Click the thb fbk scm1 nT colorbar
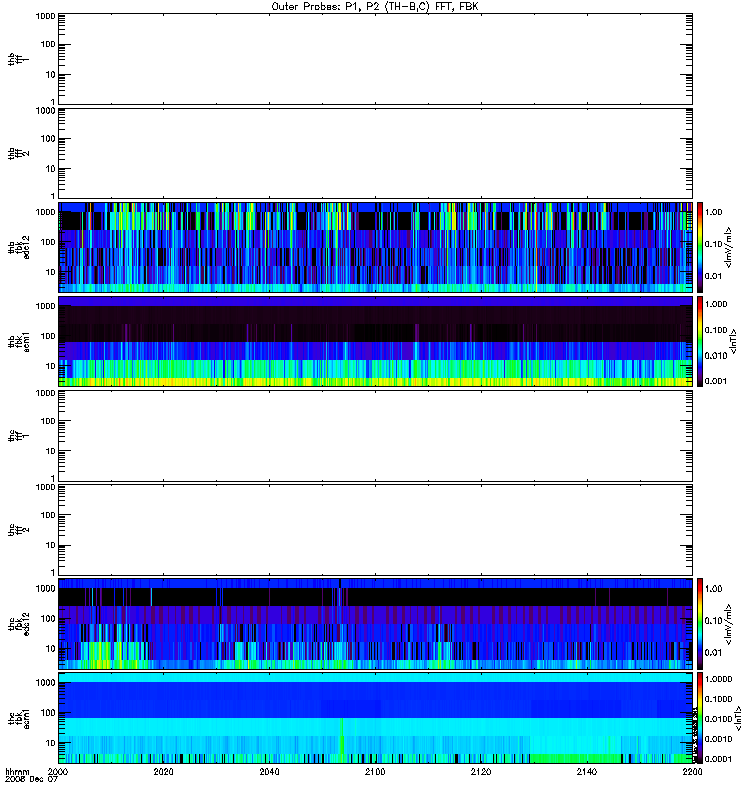Viewport: 750px width, 800px height. tap(700, 341)
